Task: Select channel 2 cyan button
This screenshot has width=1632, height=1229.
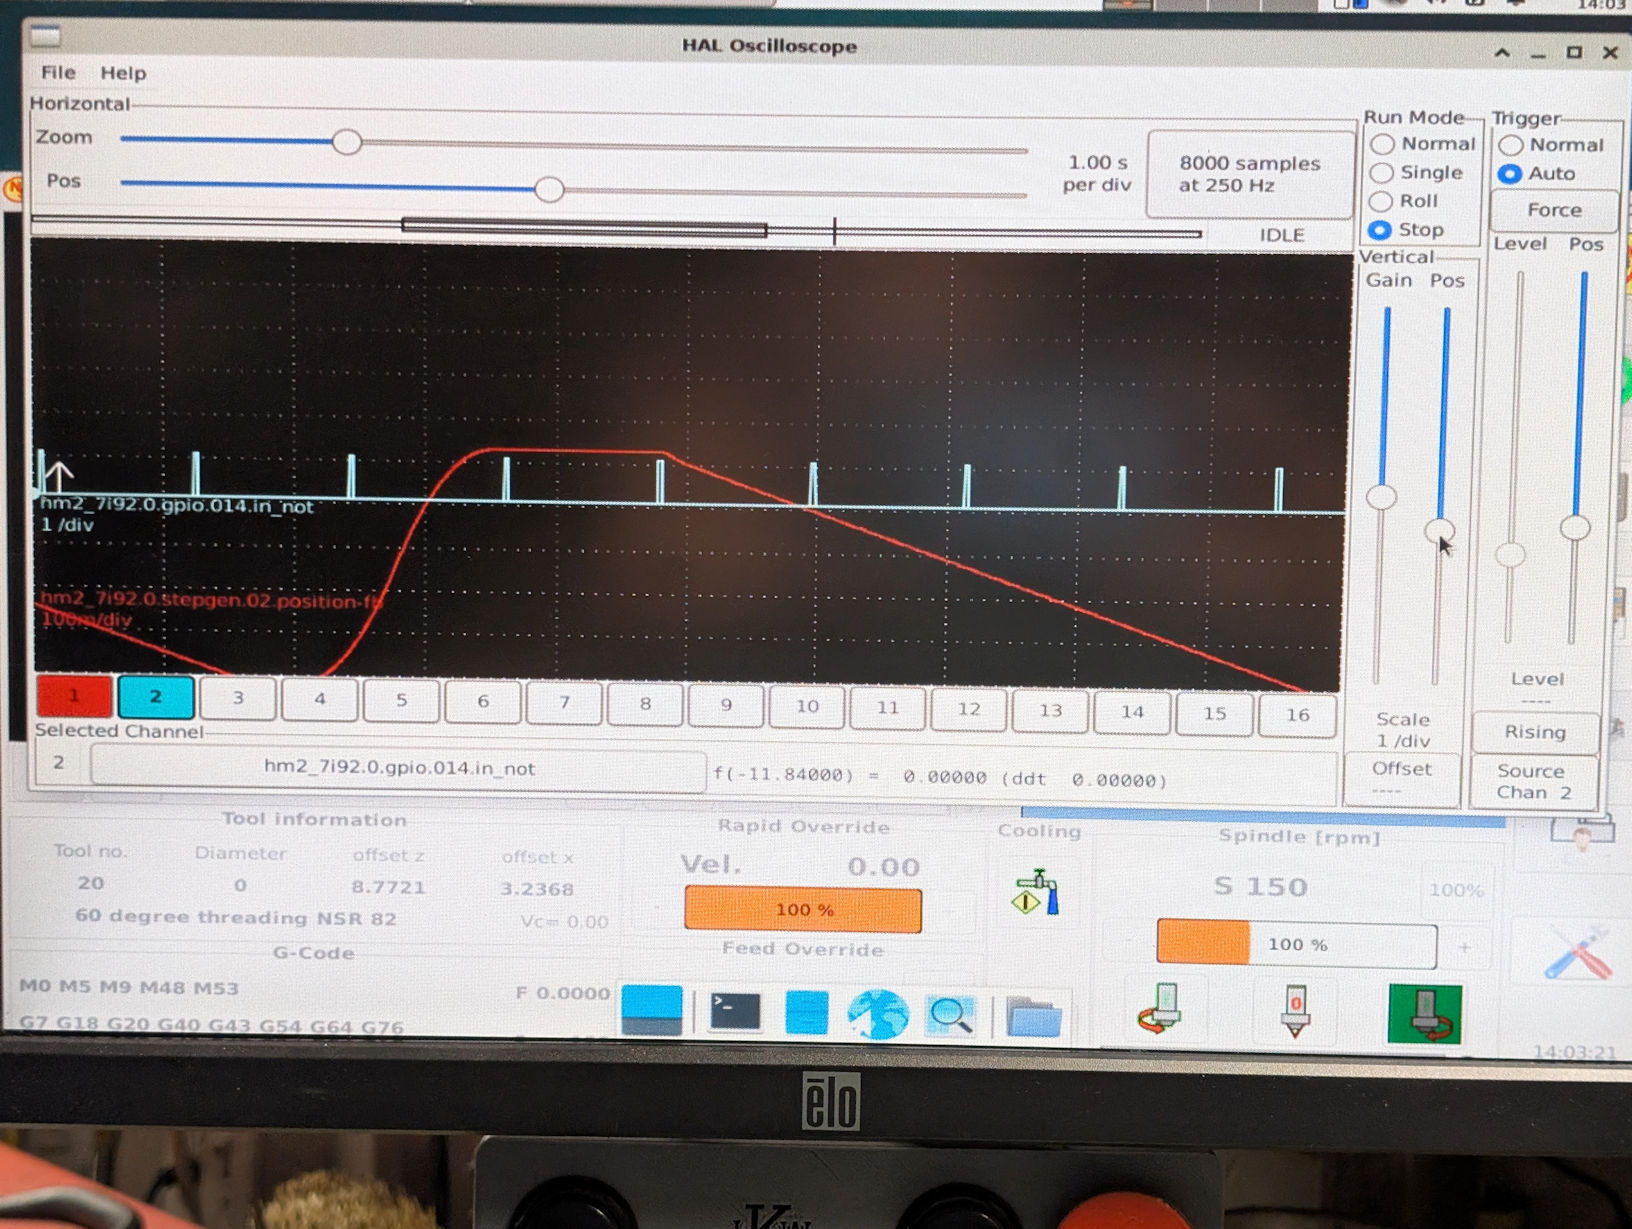Action: coord(156,697)
